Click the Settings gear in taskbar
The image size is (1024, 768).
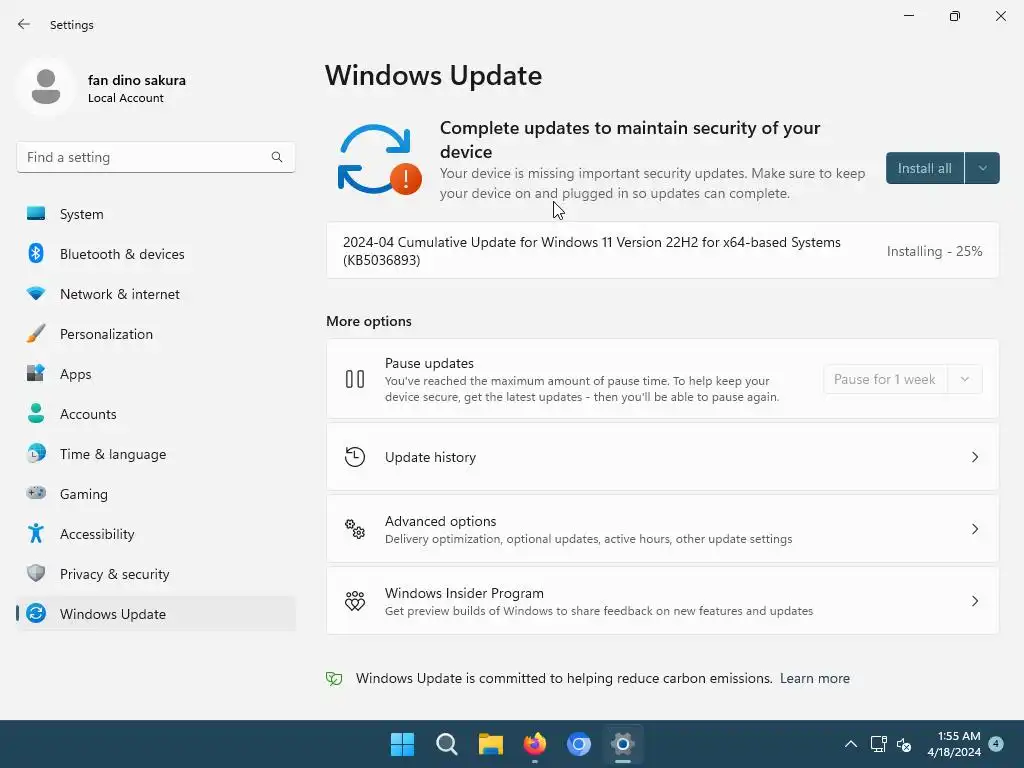coord(622,744)
